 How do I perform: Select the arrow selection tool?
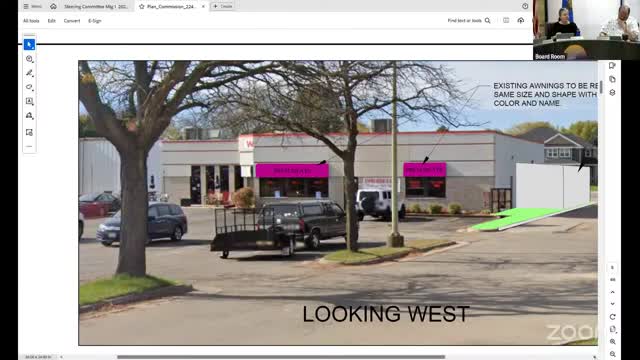click(x=29, y=44)
